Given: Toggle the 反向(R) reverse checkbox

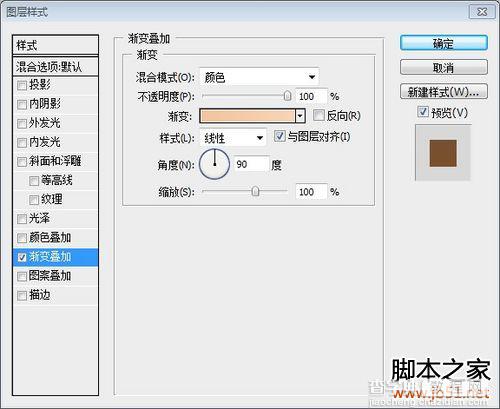Looking at the screenshot, I should click(319, 115).
